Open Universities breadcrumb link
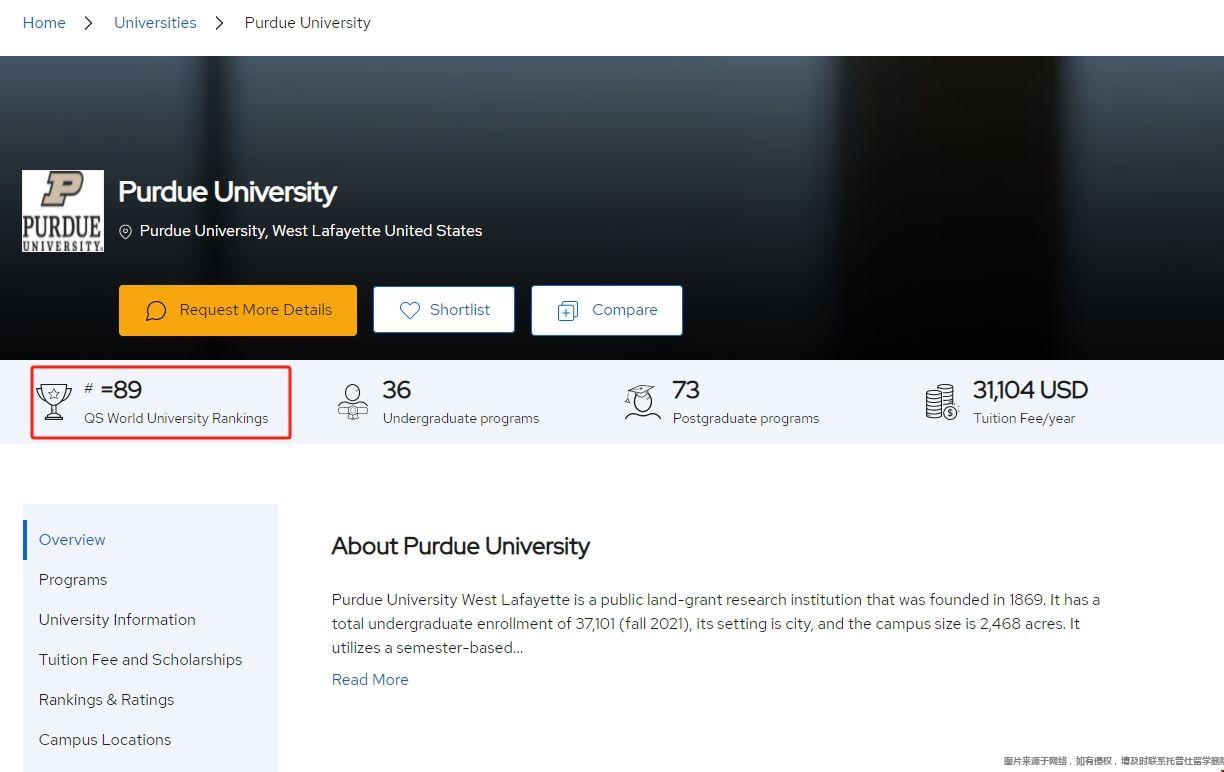This screenshot has width=1224, height=772. [x=155, y=23]
